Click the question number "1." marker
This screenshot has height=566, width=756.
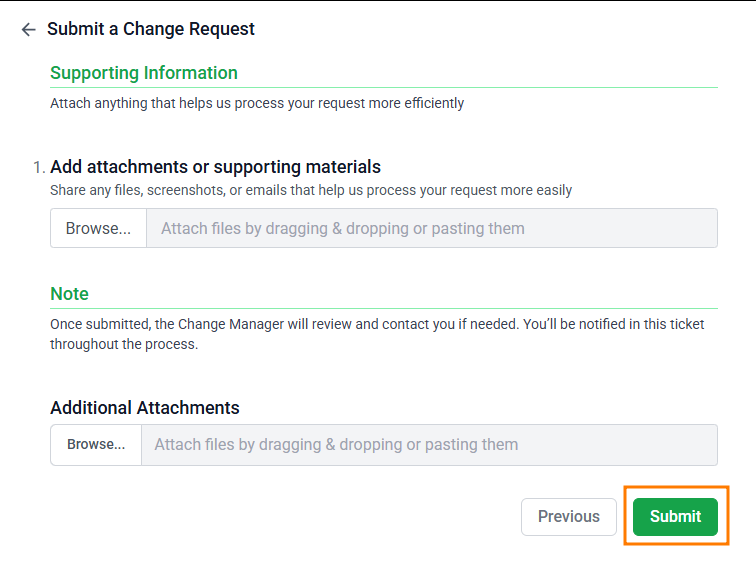pos(39,167)
